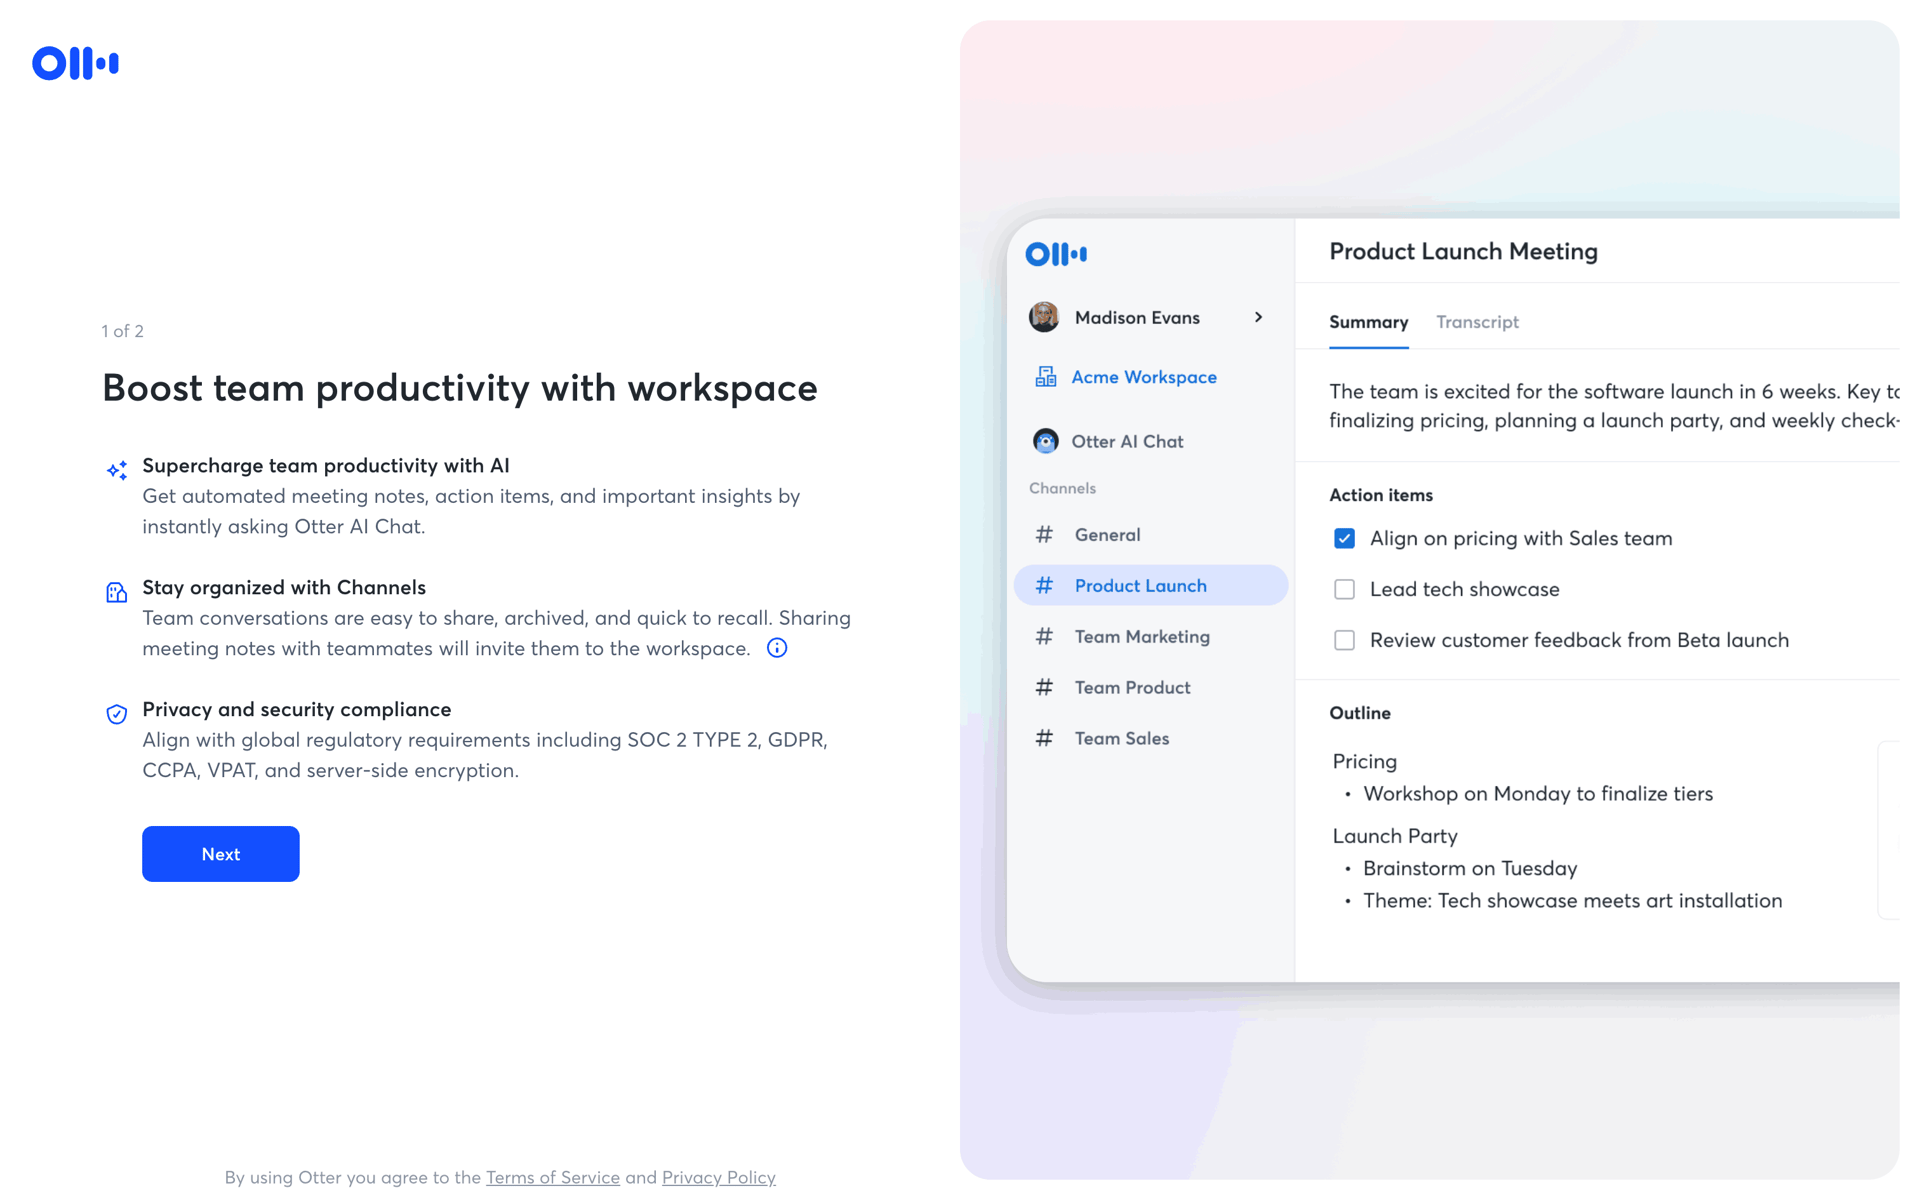The height and width of the screenshot is (1200, 1920).
Task: Open the Product Launch channel
Action: (x=1151, y=586)
